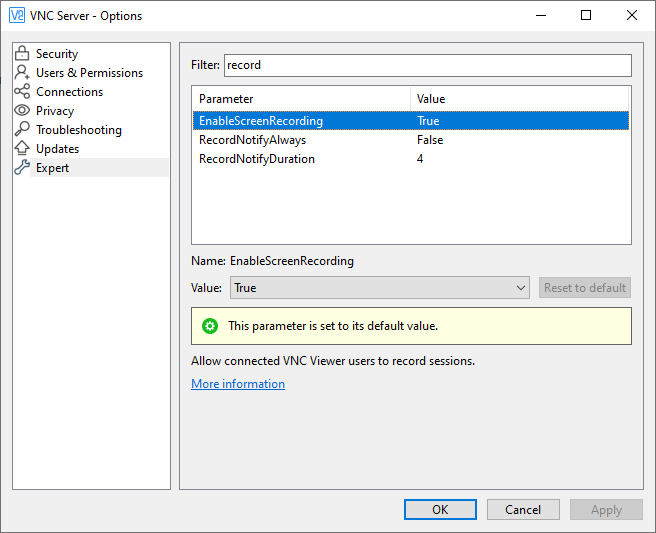Screen dimensions: 656x533
Task: Click the Updates arrow icon
Action: pyautogui.click(x=22, y=148)
